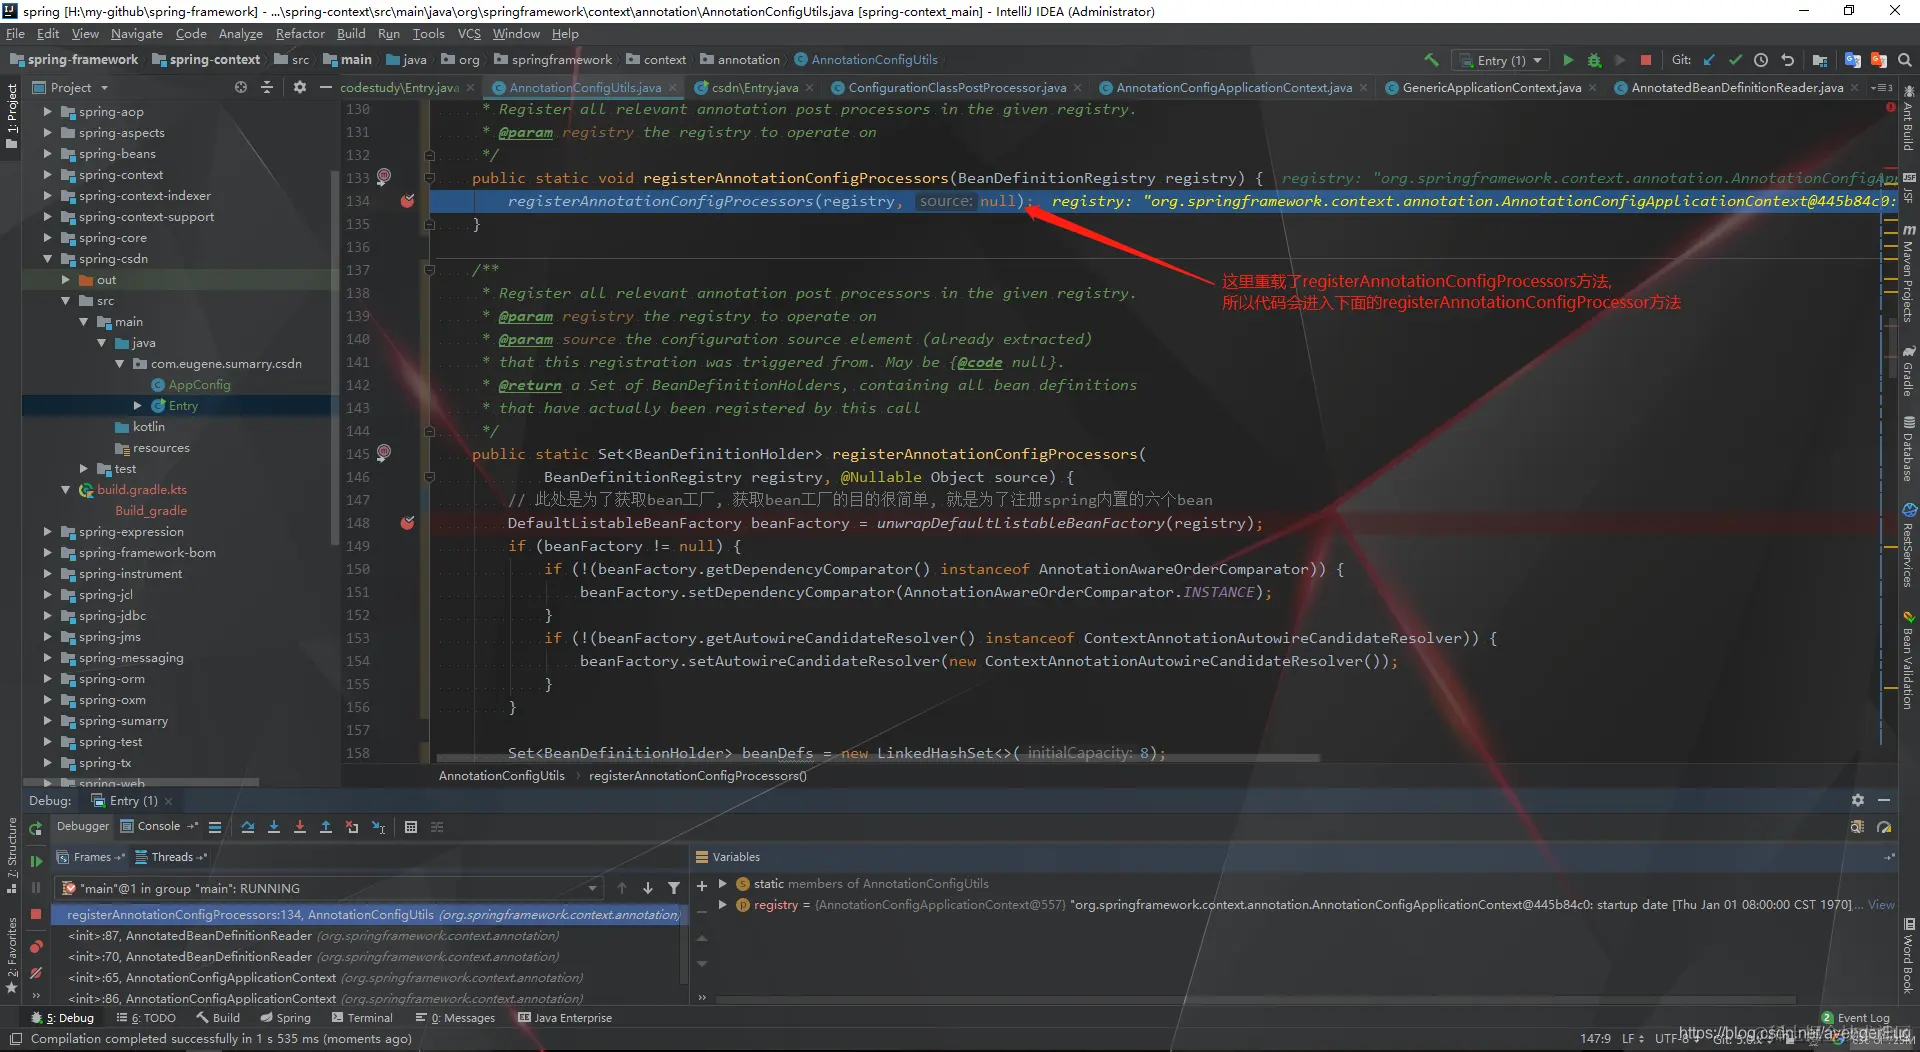
Task: Expand the static members variable node
Action: tap(722, 884)
